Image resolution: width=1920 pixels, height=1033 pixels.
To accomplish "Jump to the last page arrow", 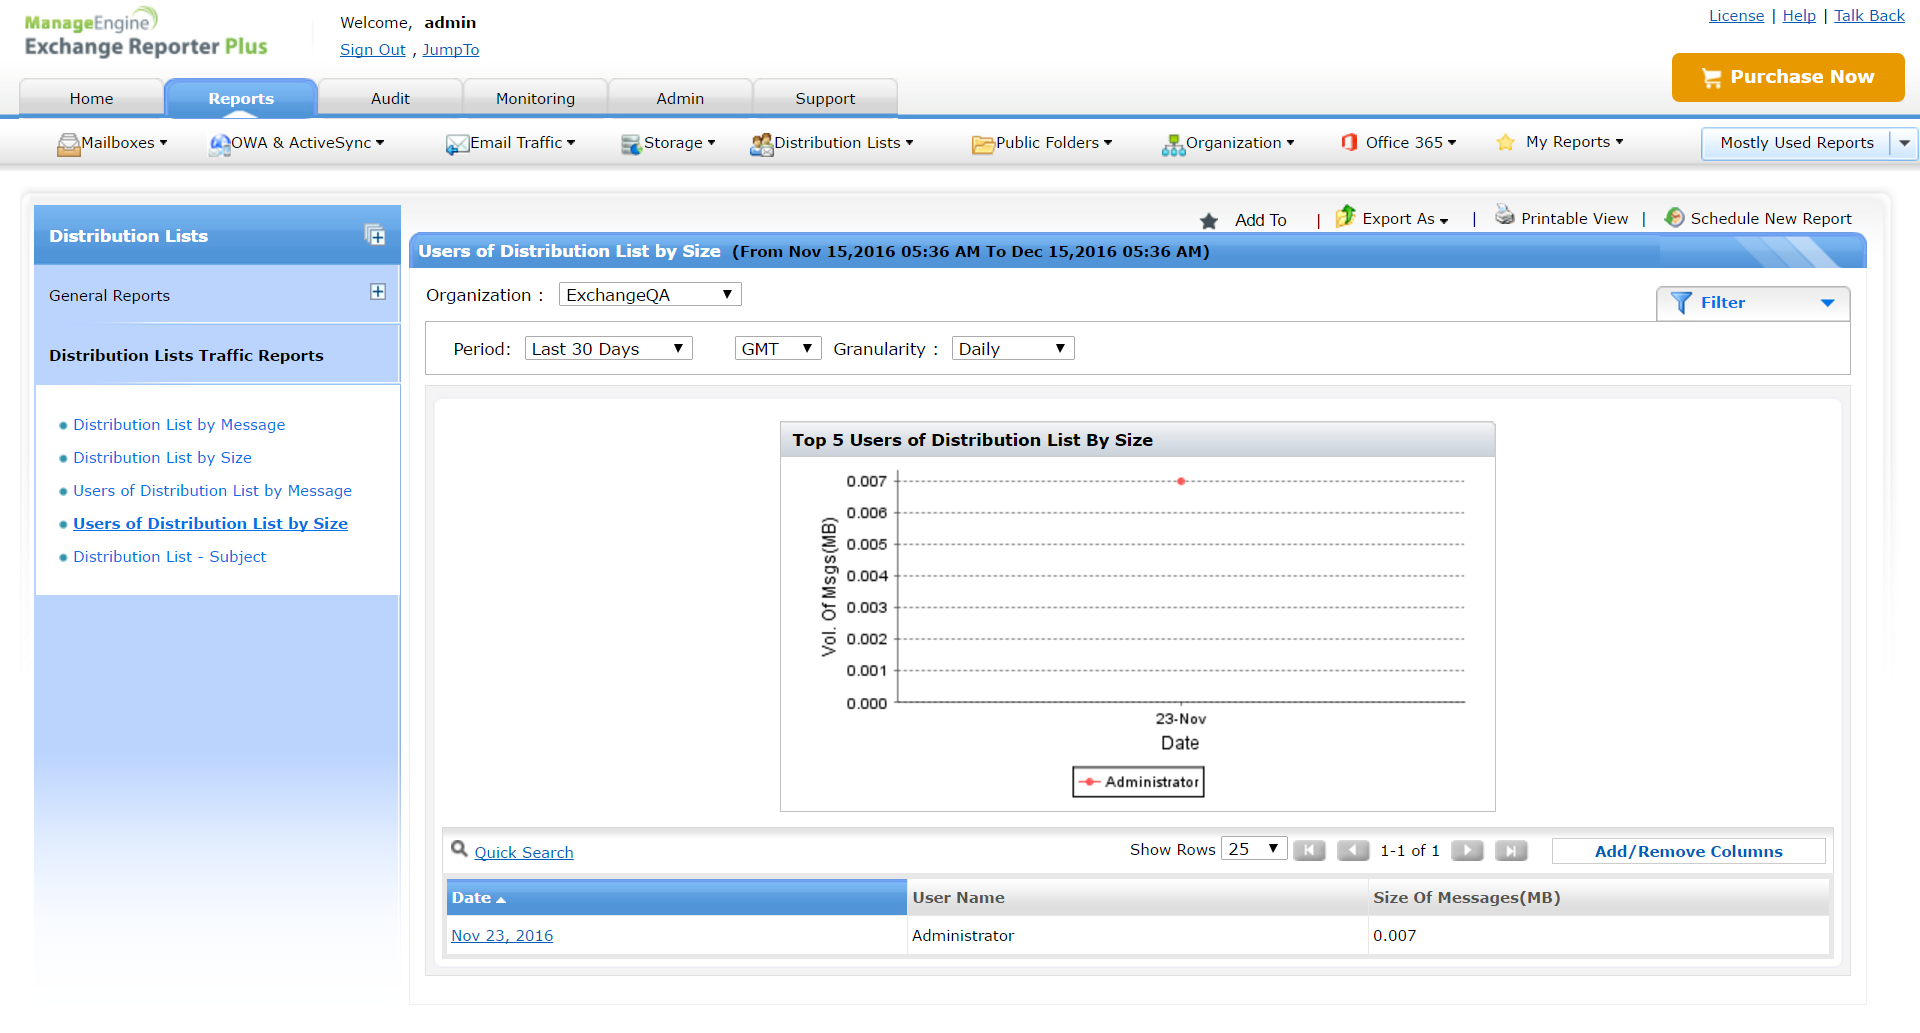I will coord(1511,851).
